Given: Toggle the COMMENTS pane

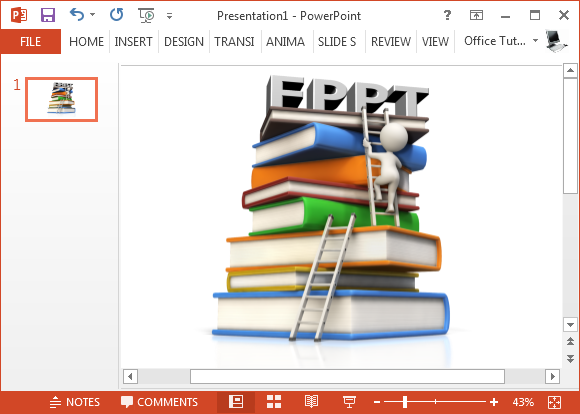Looking at the screenshot, I should [x=159, y=402].
